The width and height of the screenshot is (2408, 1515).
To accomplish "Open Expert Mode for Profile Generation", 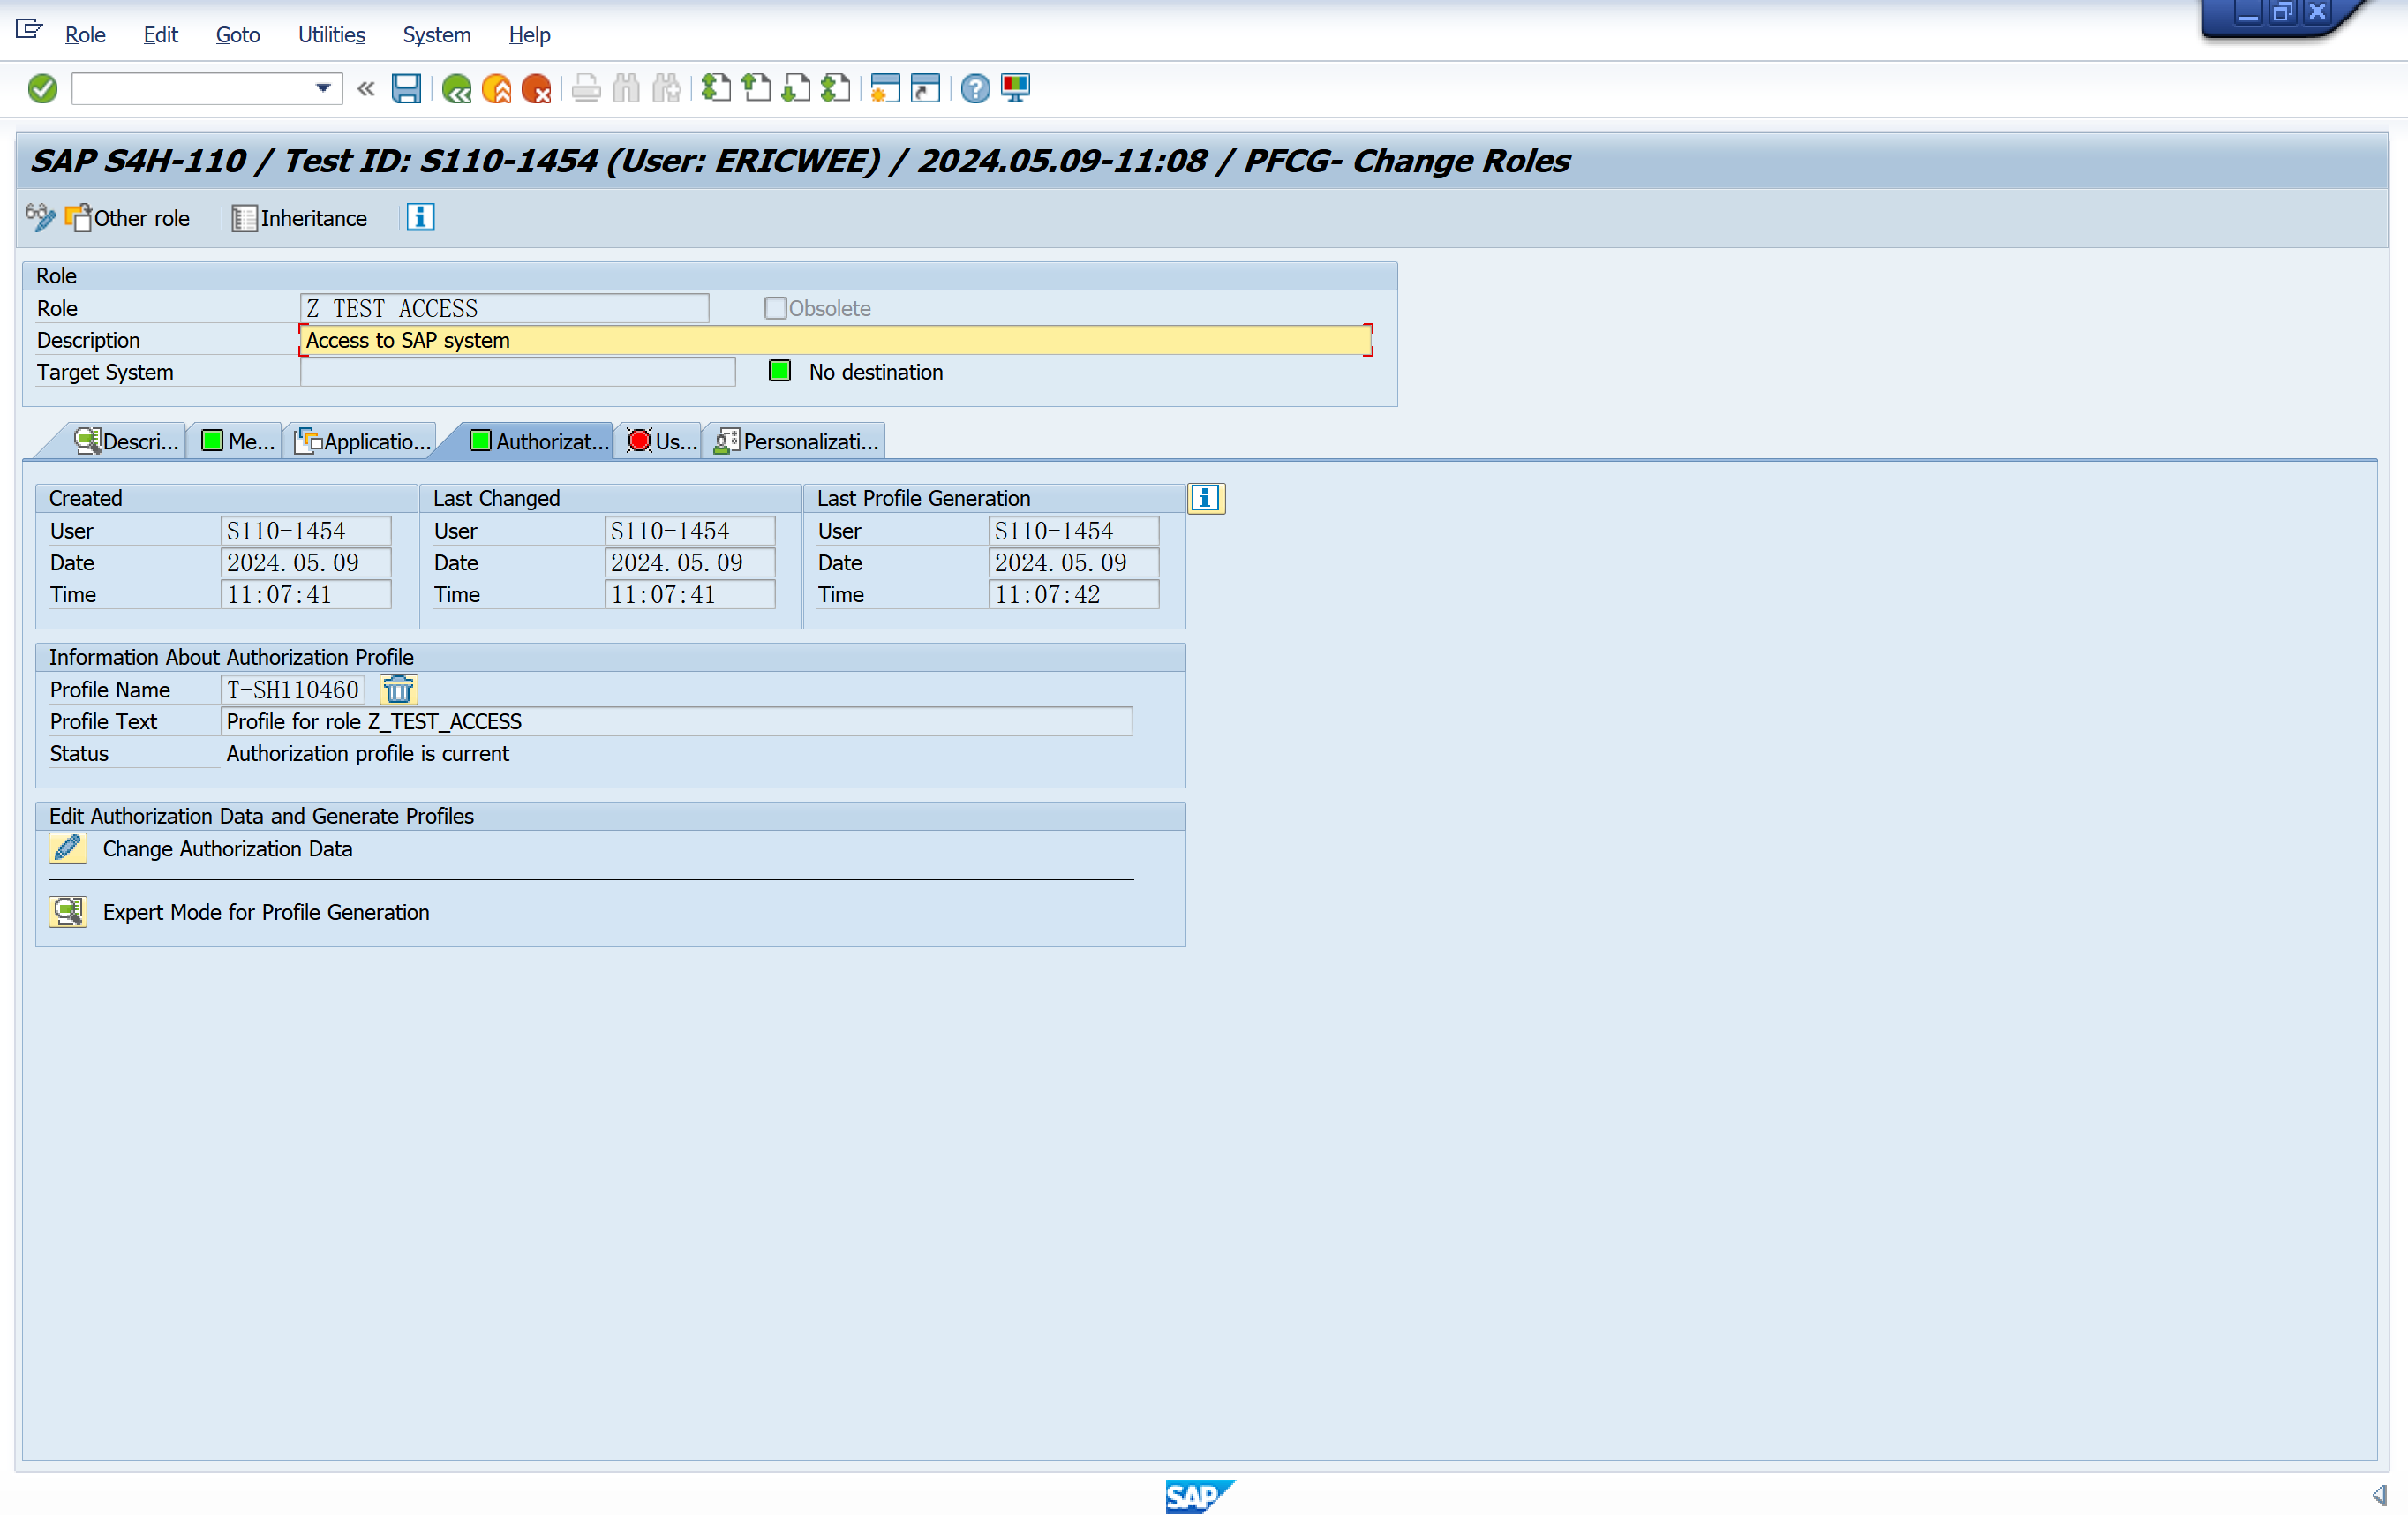I will click(x=67, y=911).
